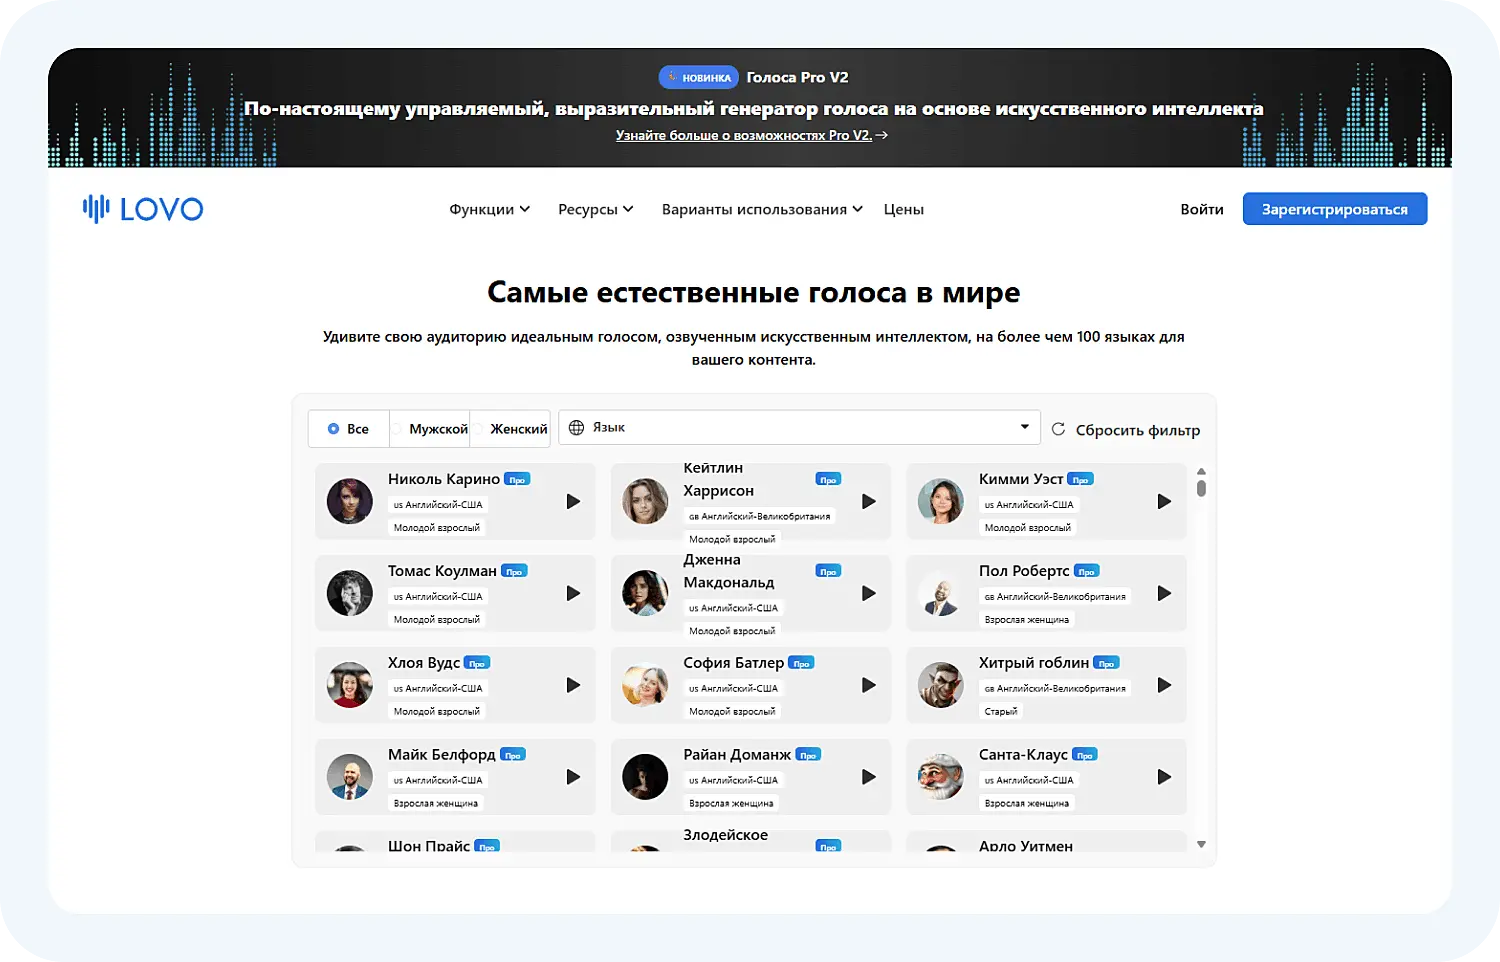1500x962 pixels.
Task: Click Майк Белфорд avatar thumbnail
Action: click(x=350, y=777)
